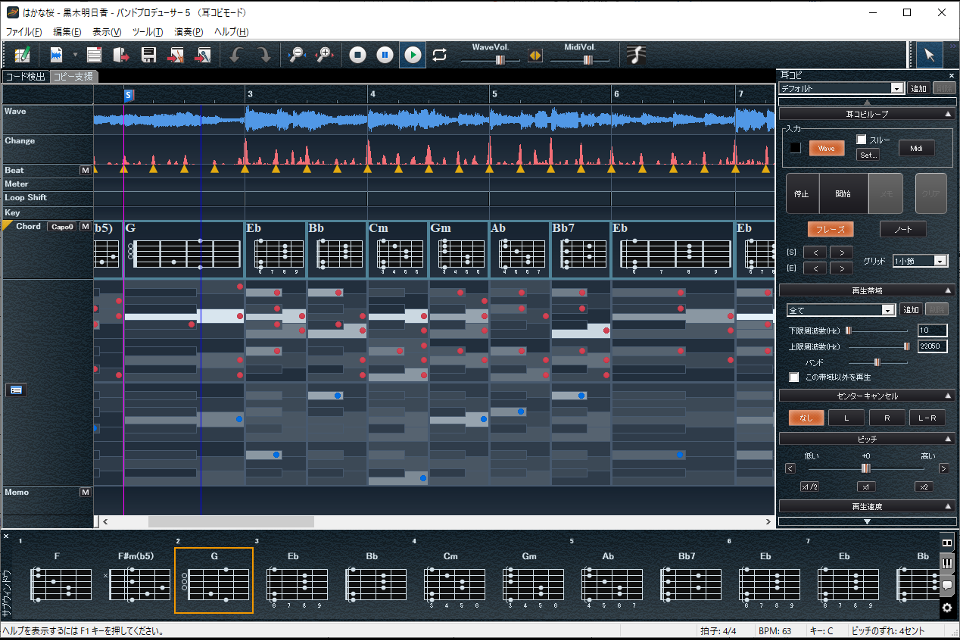Open the デフォルト preset dropdown
960x640 pixels.
coord(896,89)
